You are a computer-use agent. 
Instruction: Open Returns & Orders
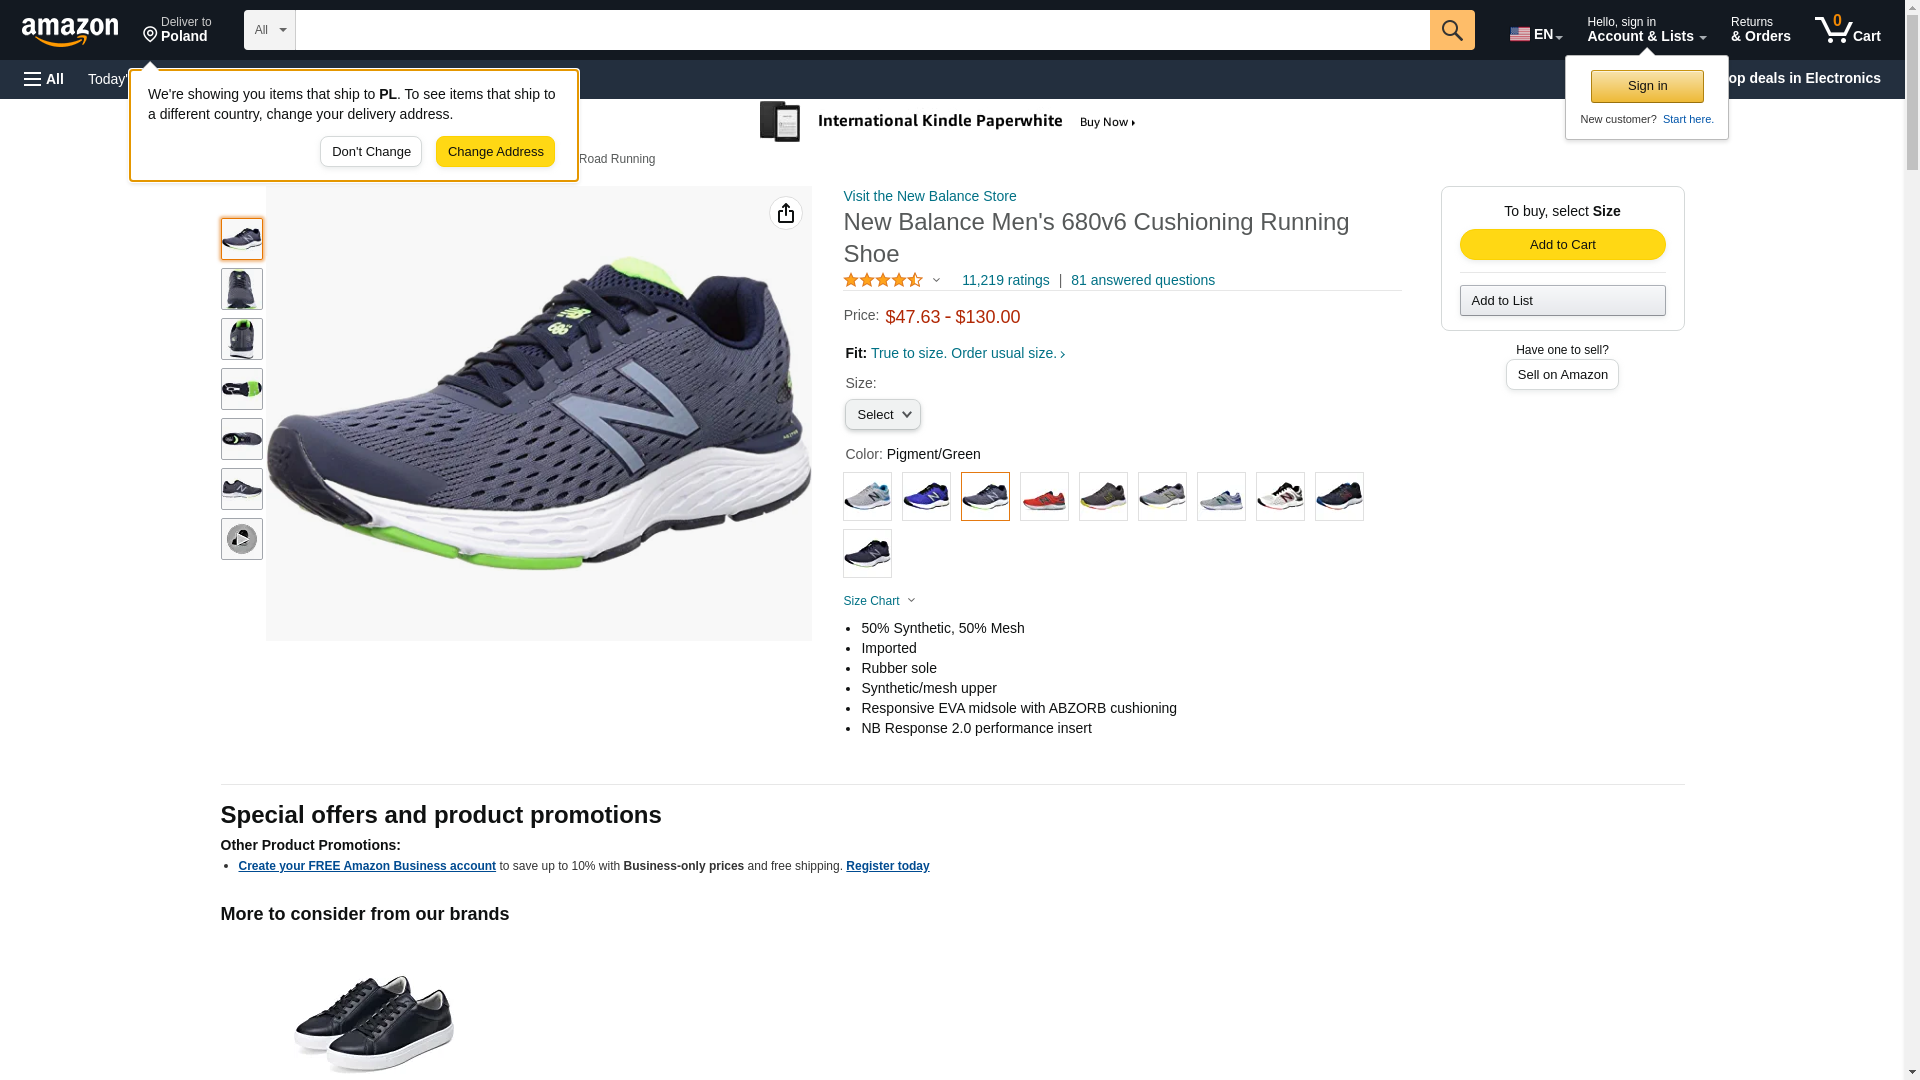pyautogui.click(x=1760, y=30)
